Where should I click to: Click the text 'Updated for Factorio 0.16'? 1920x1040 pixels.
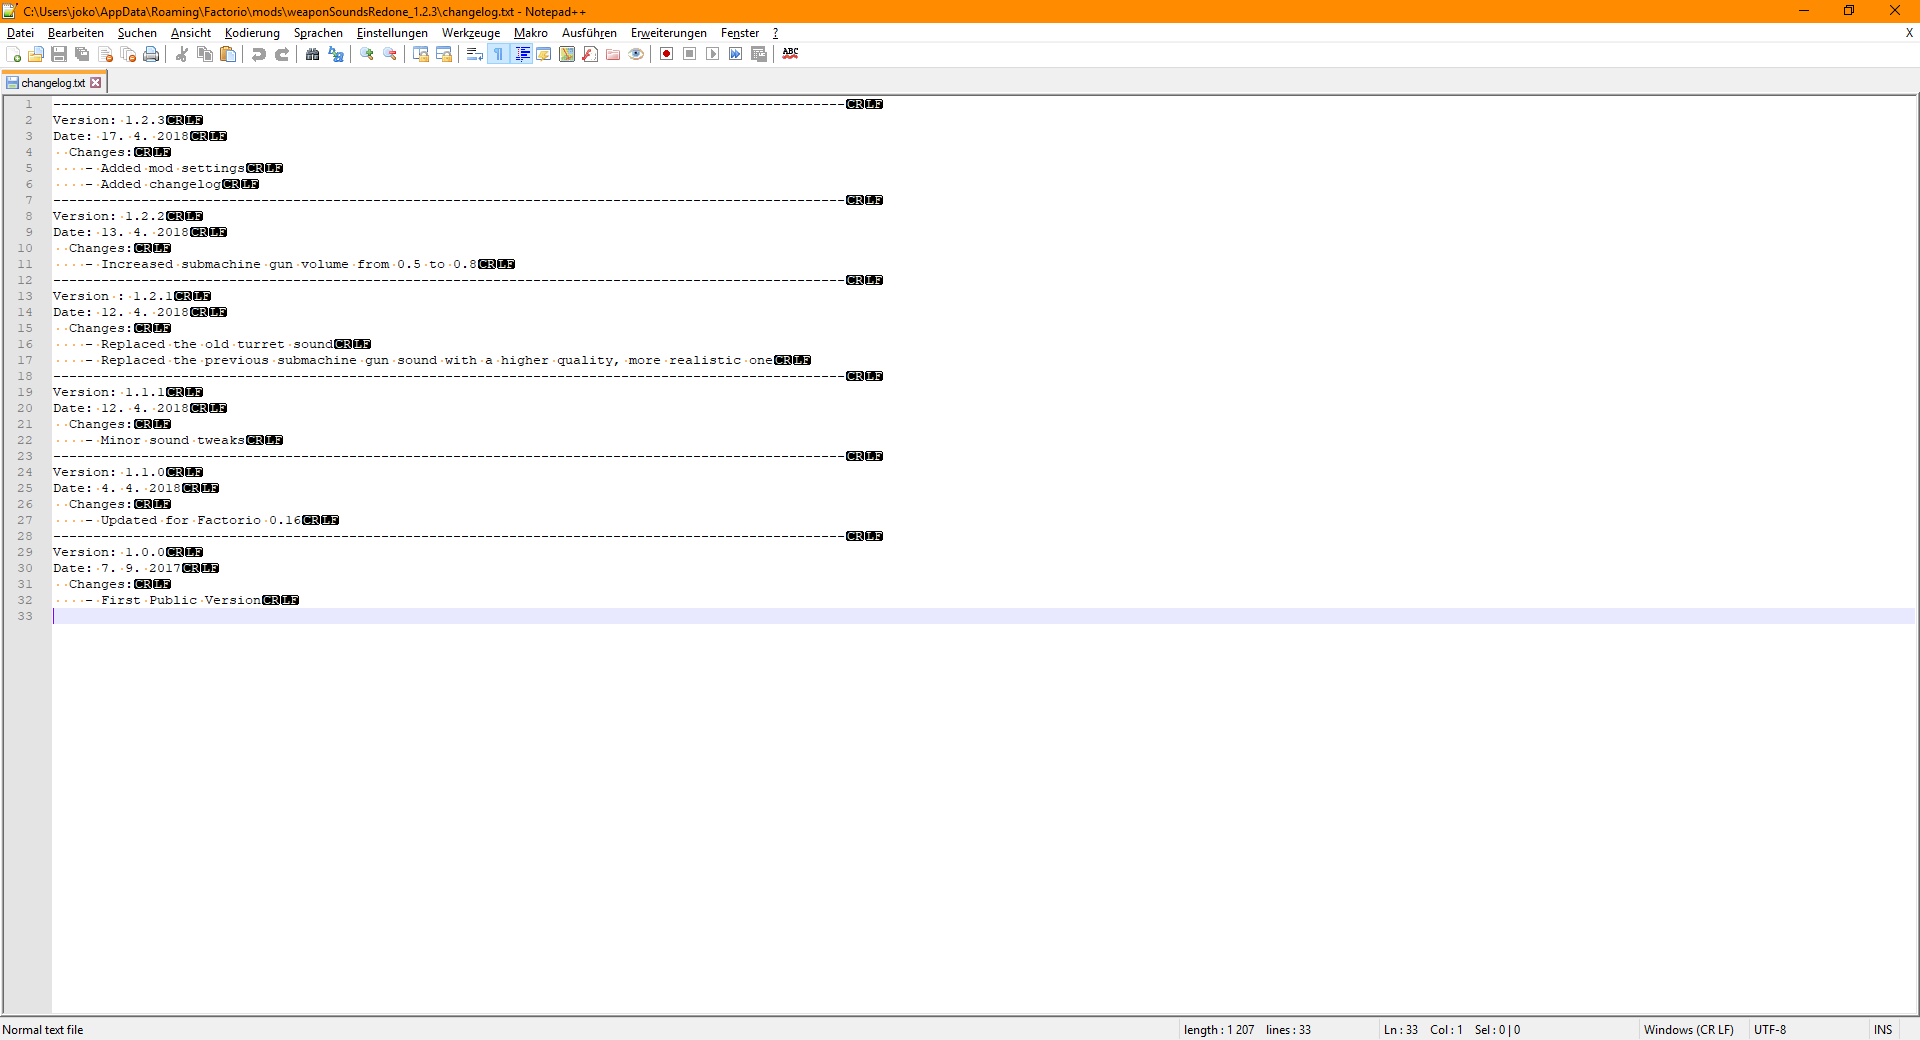[201, 520]
